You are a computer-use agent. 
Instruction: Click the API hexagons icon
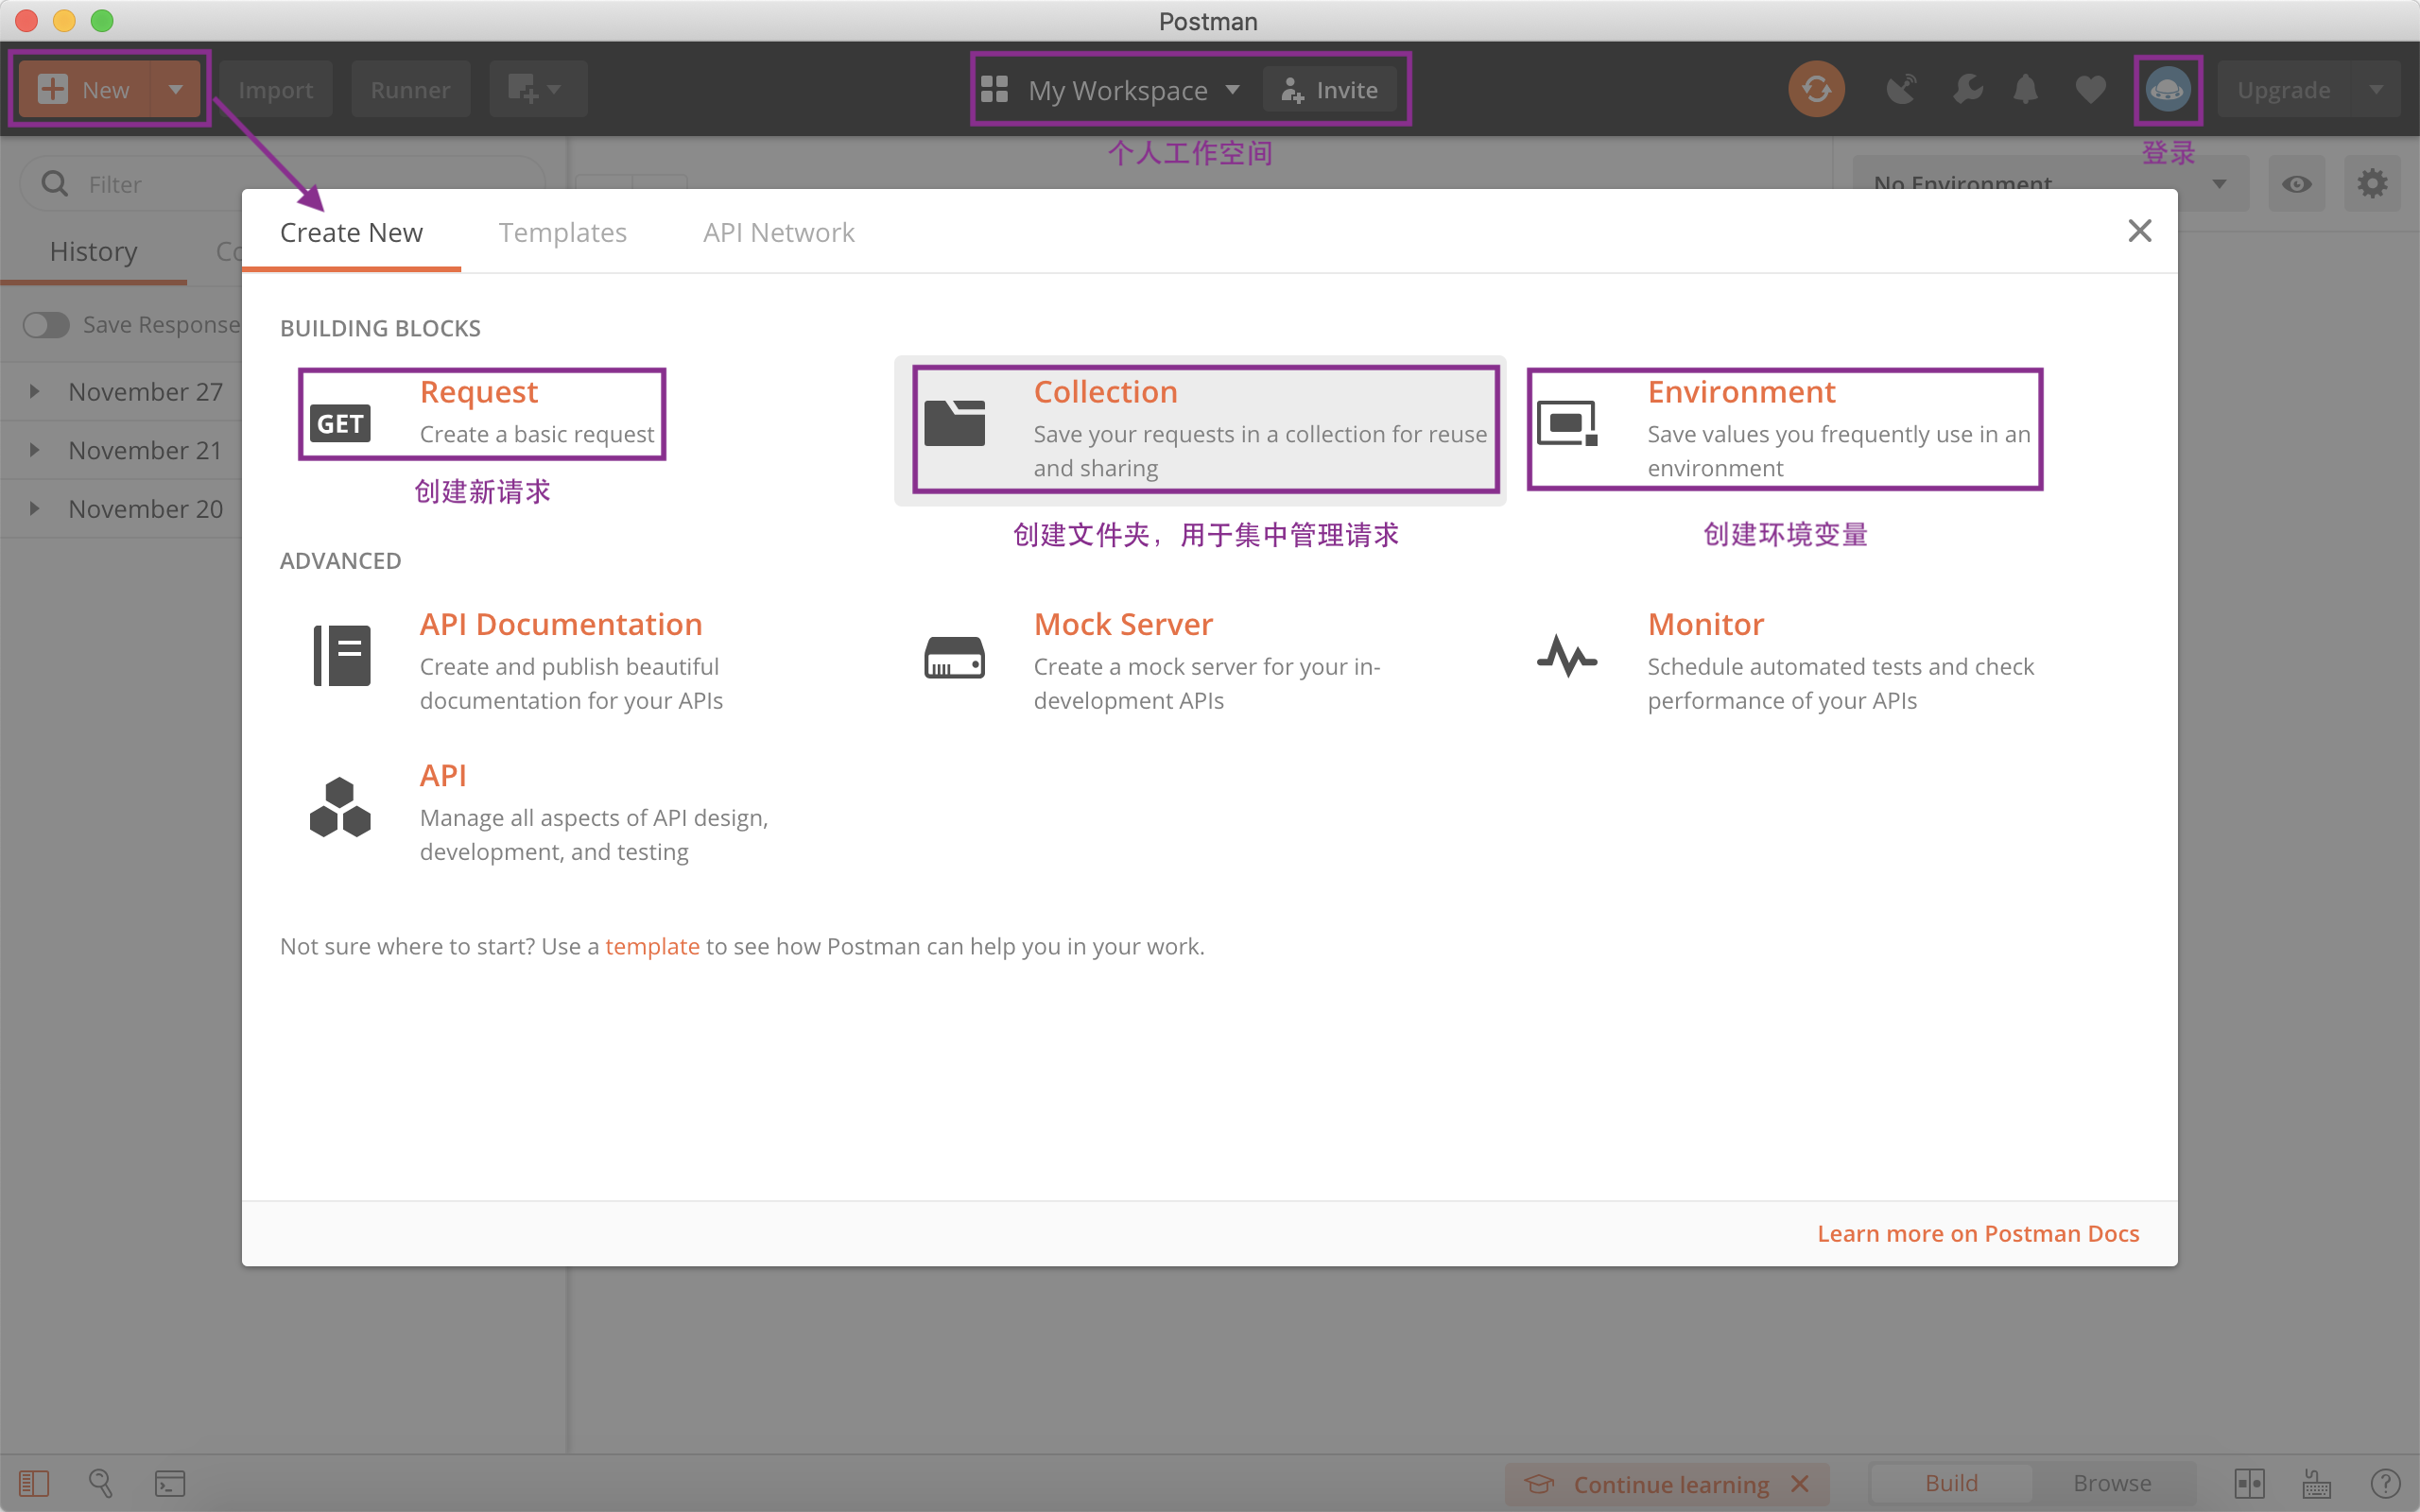340,807
